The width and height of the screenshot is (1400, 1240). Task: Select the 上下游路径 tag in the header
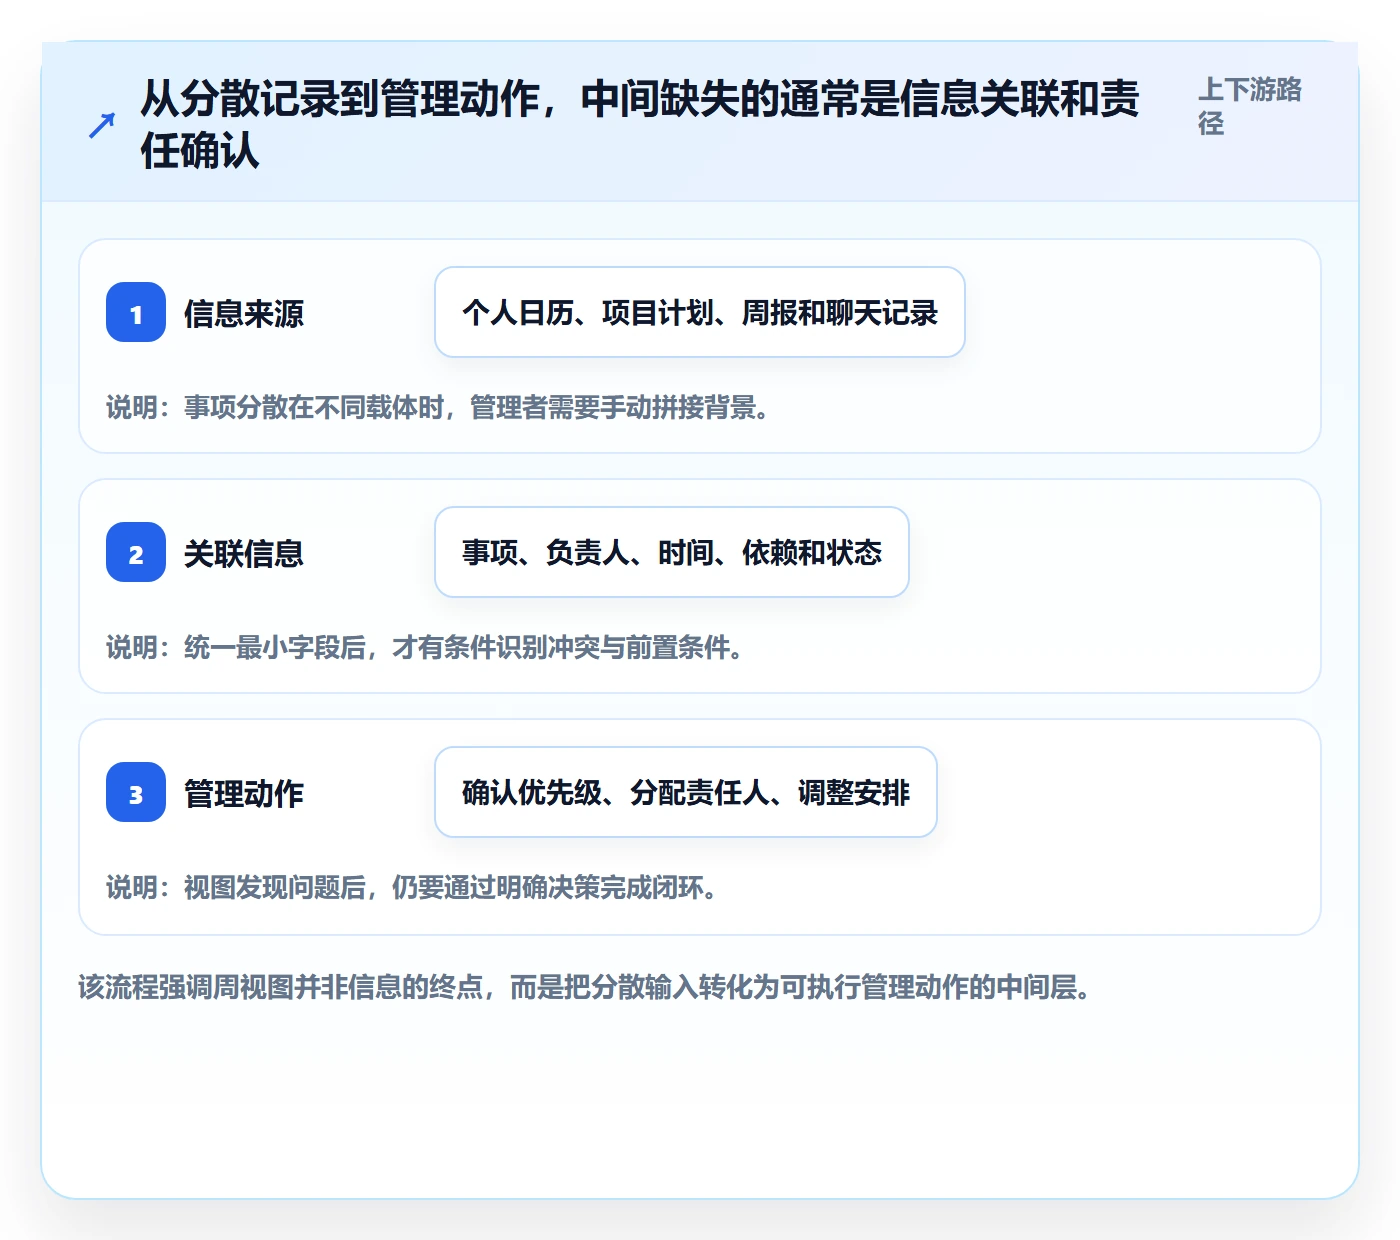(x=1250, y=106)
